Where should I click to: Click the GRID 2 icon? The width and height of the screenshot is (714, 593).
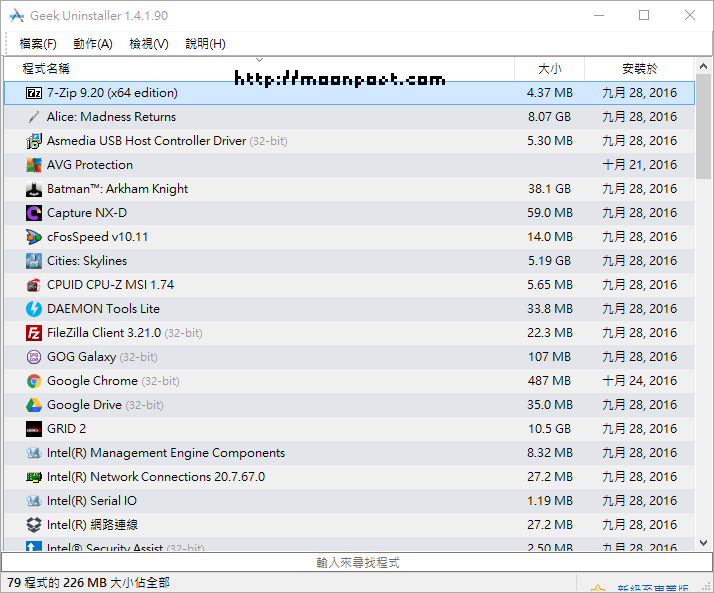(x=34, y=429)
